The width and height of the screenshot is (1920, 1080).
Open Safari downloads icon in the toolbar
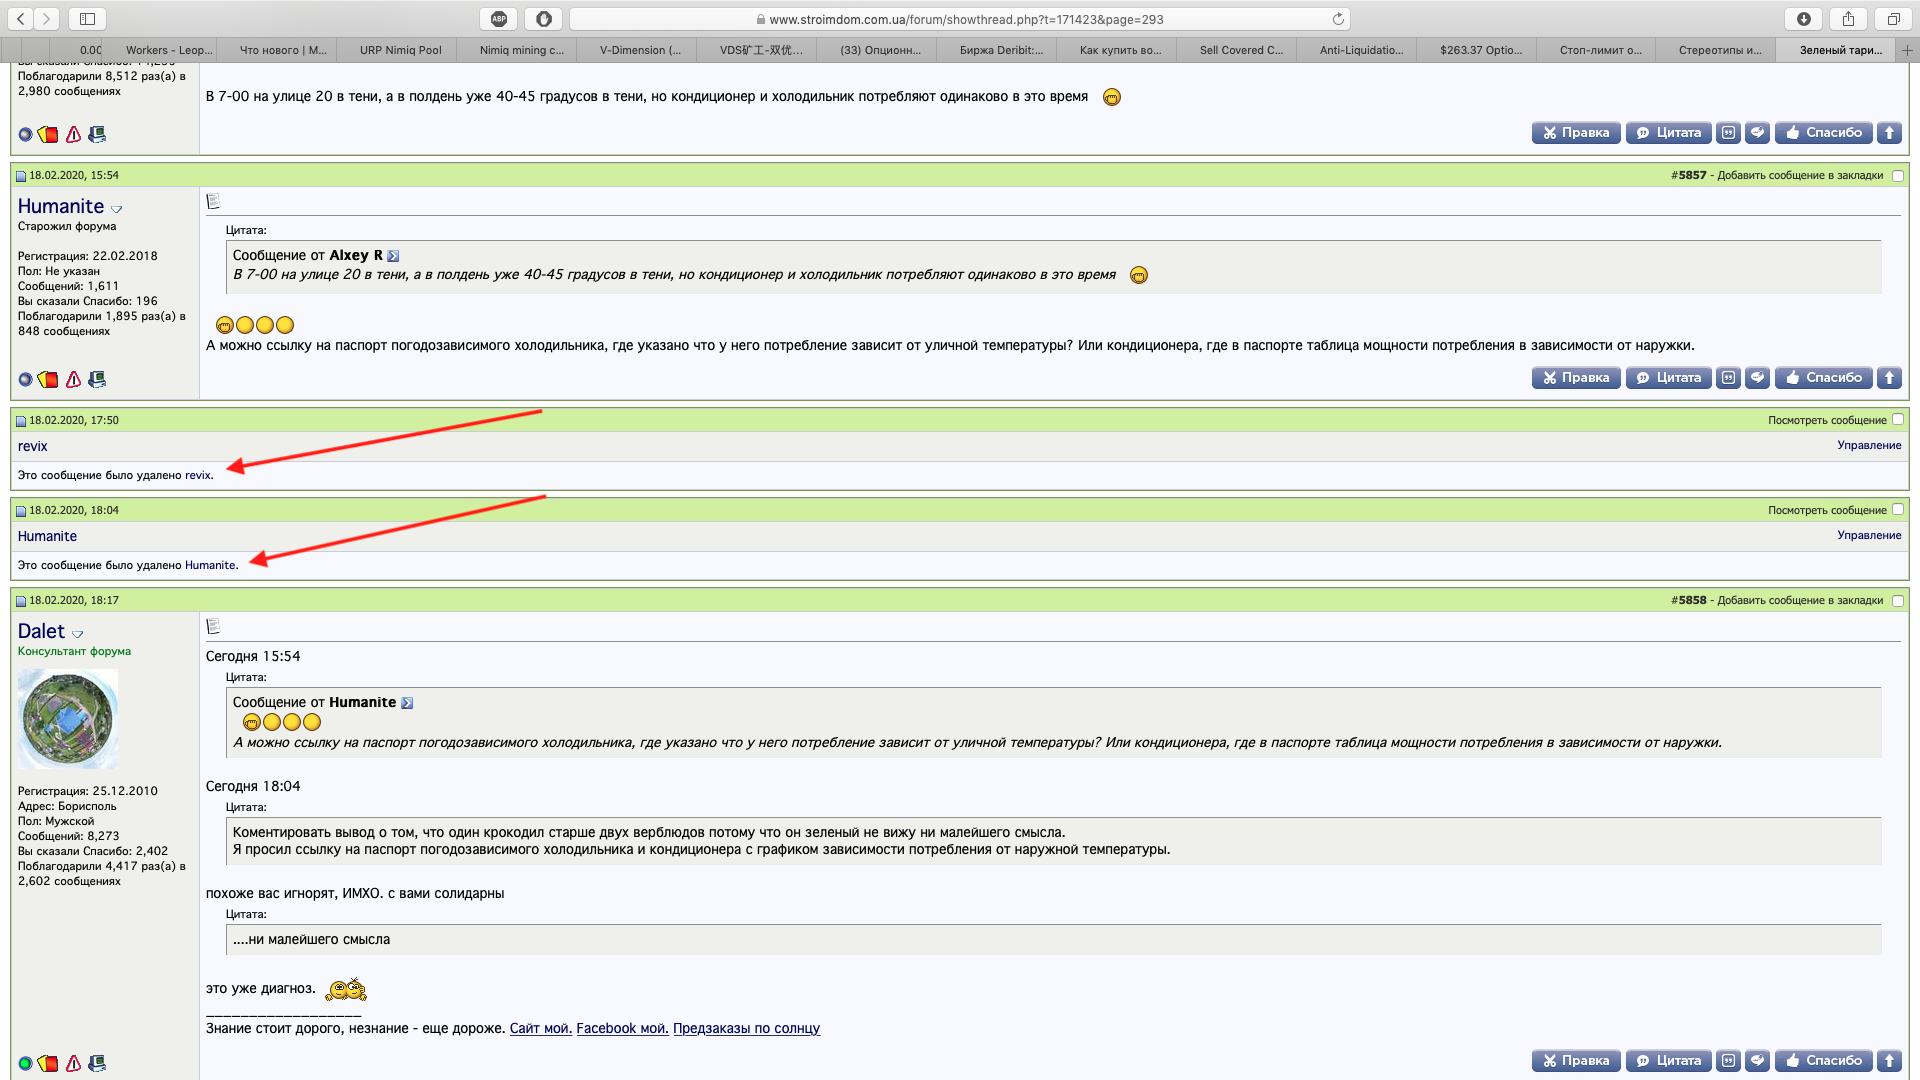coord(1804,19)
